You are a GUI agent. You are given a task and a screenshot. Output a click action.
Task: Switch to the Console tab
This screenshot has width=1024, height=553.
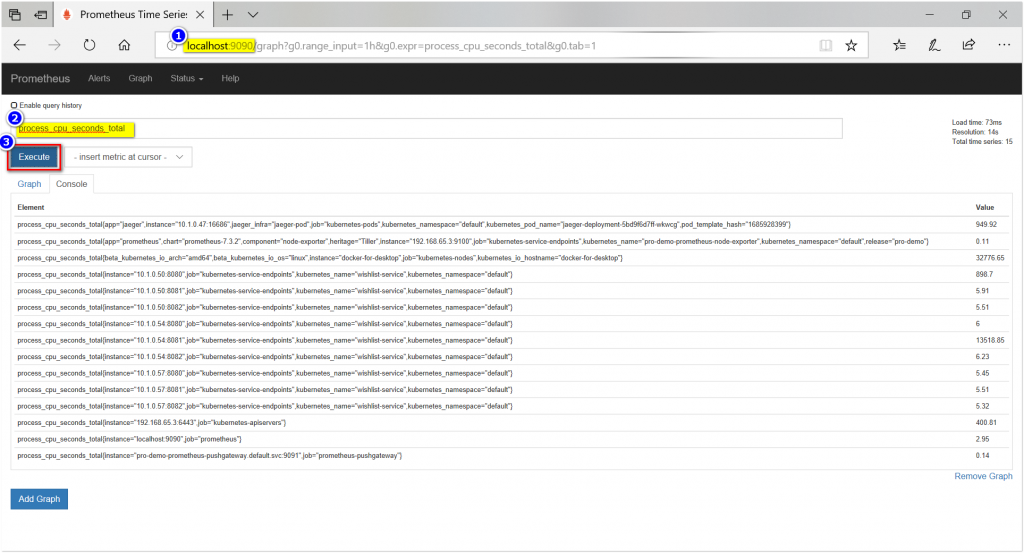pyautogui.click(x=71, y=184)
